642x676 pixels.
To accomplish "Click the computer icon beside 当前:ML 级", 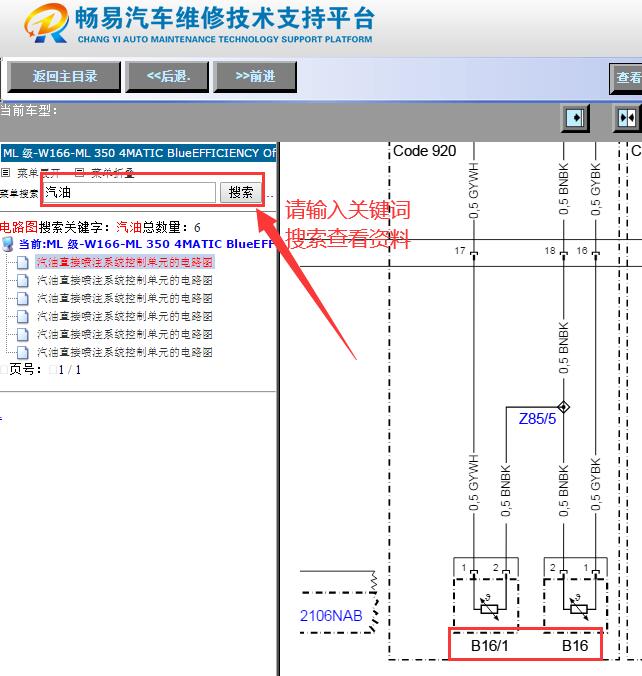I will (x=8, y=244).
